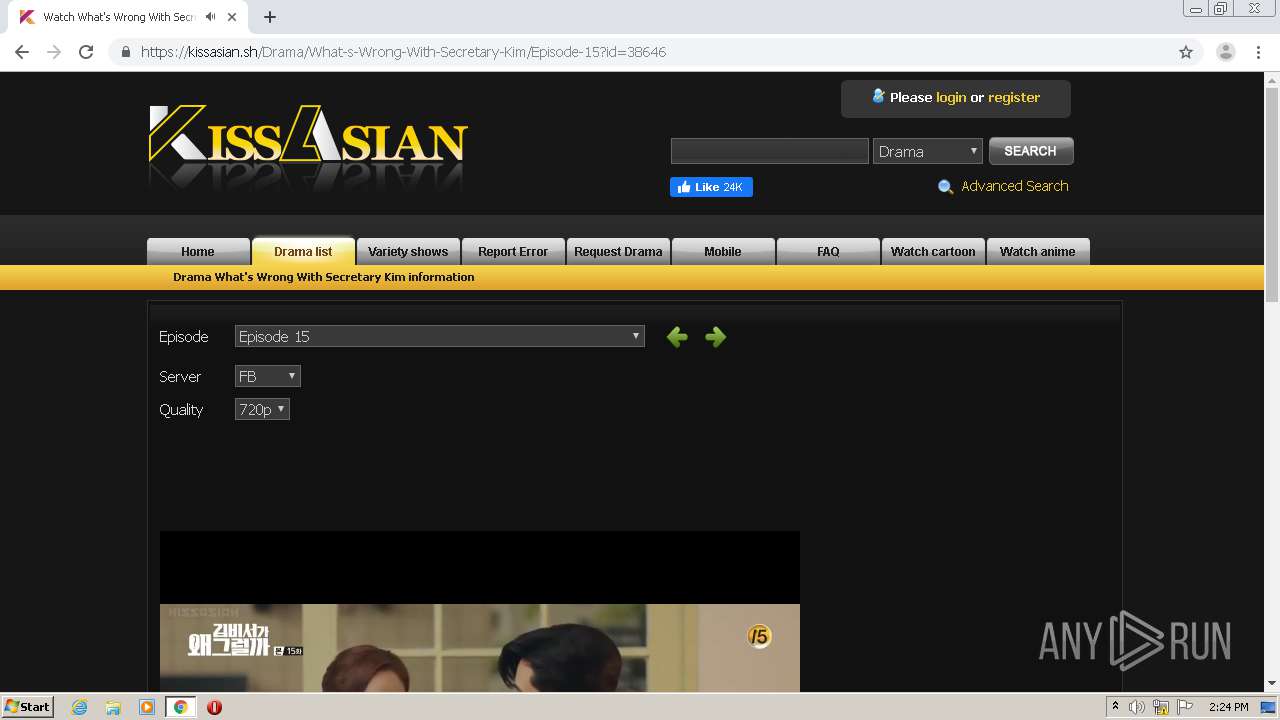The image size is (1280, 720).
Task: Reload the current page
Action: 86,52
